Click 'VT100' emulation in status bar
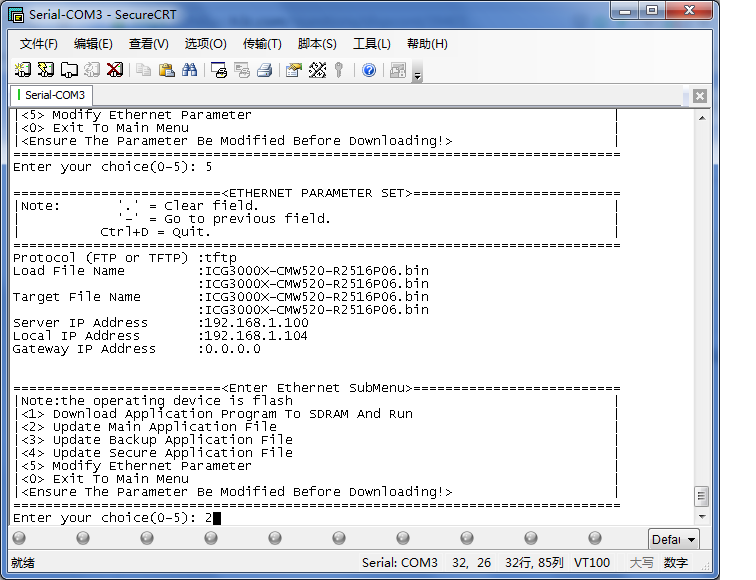Screen dimensions: 756x580 [x=592, y=563]
